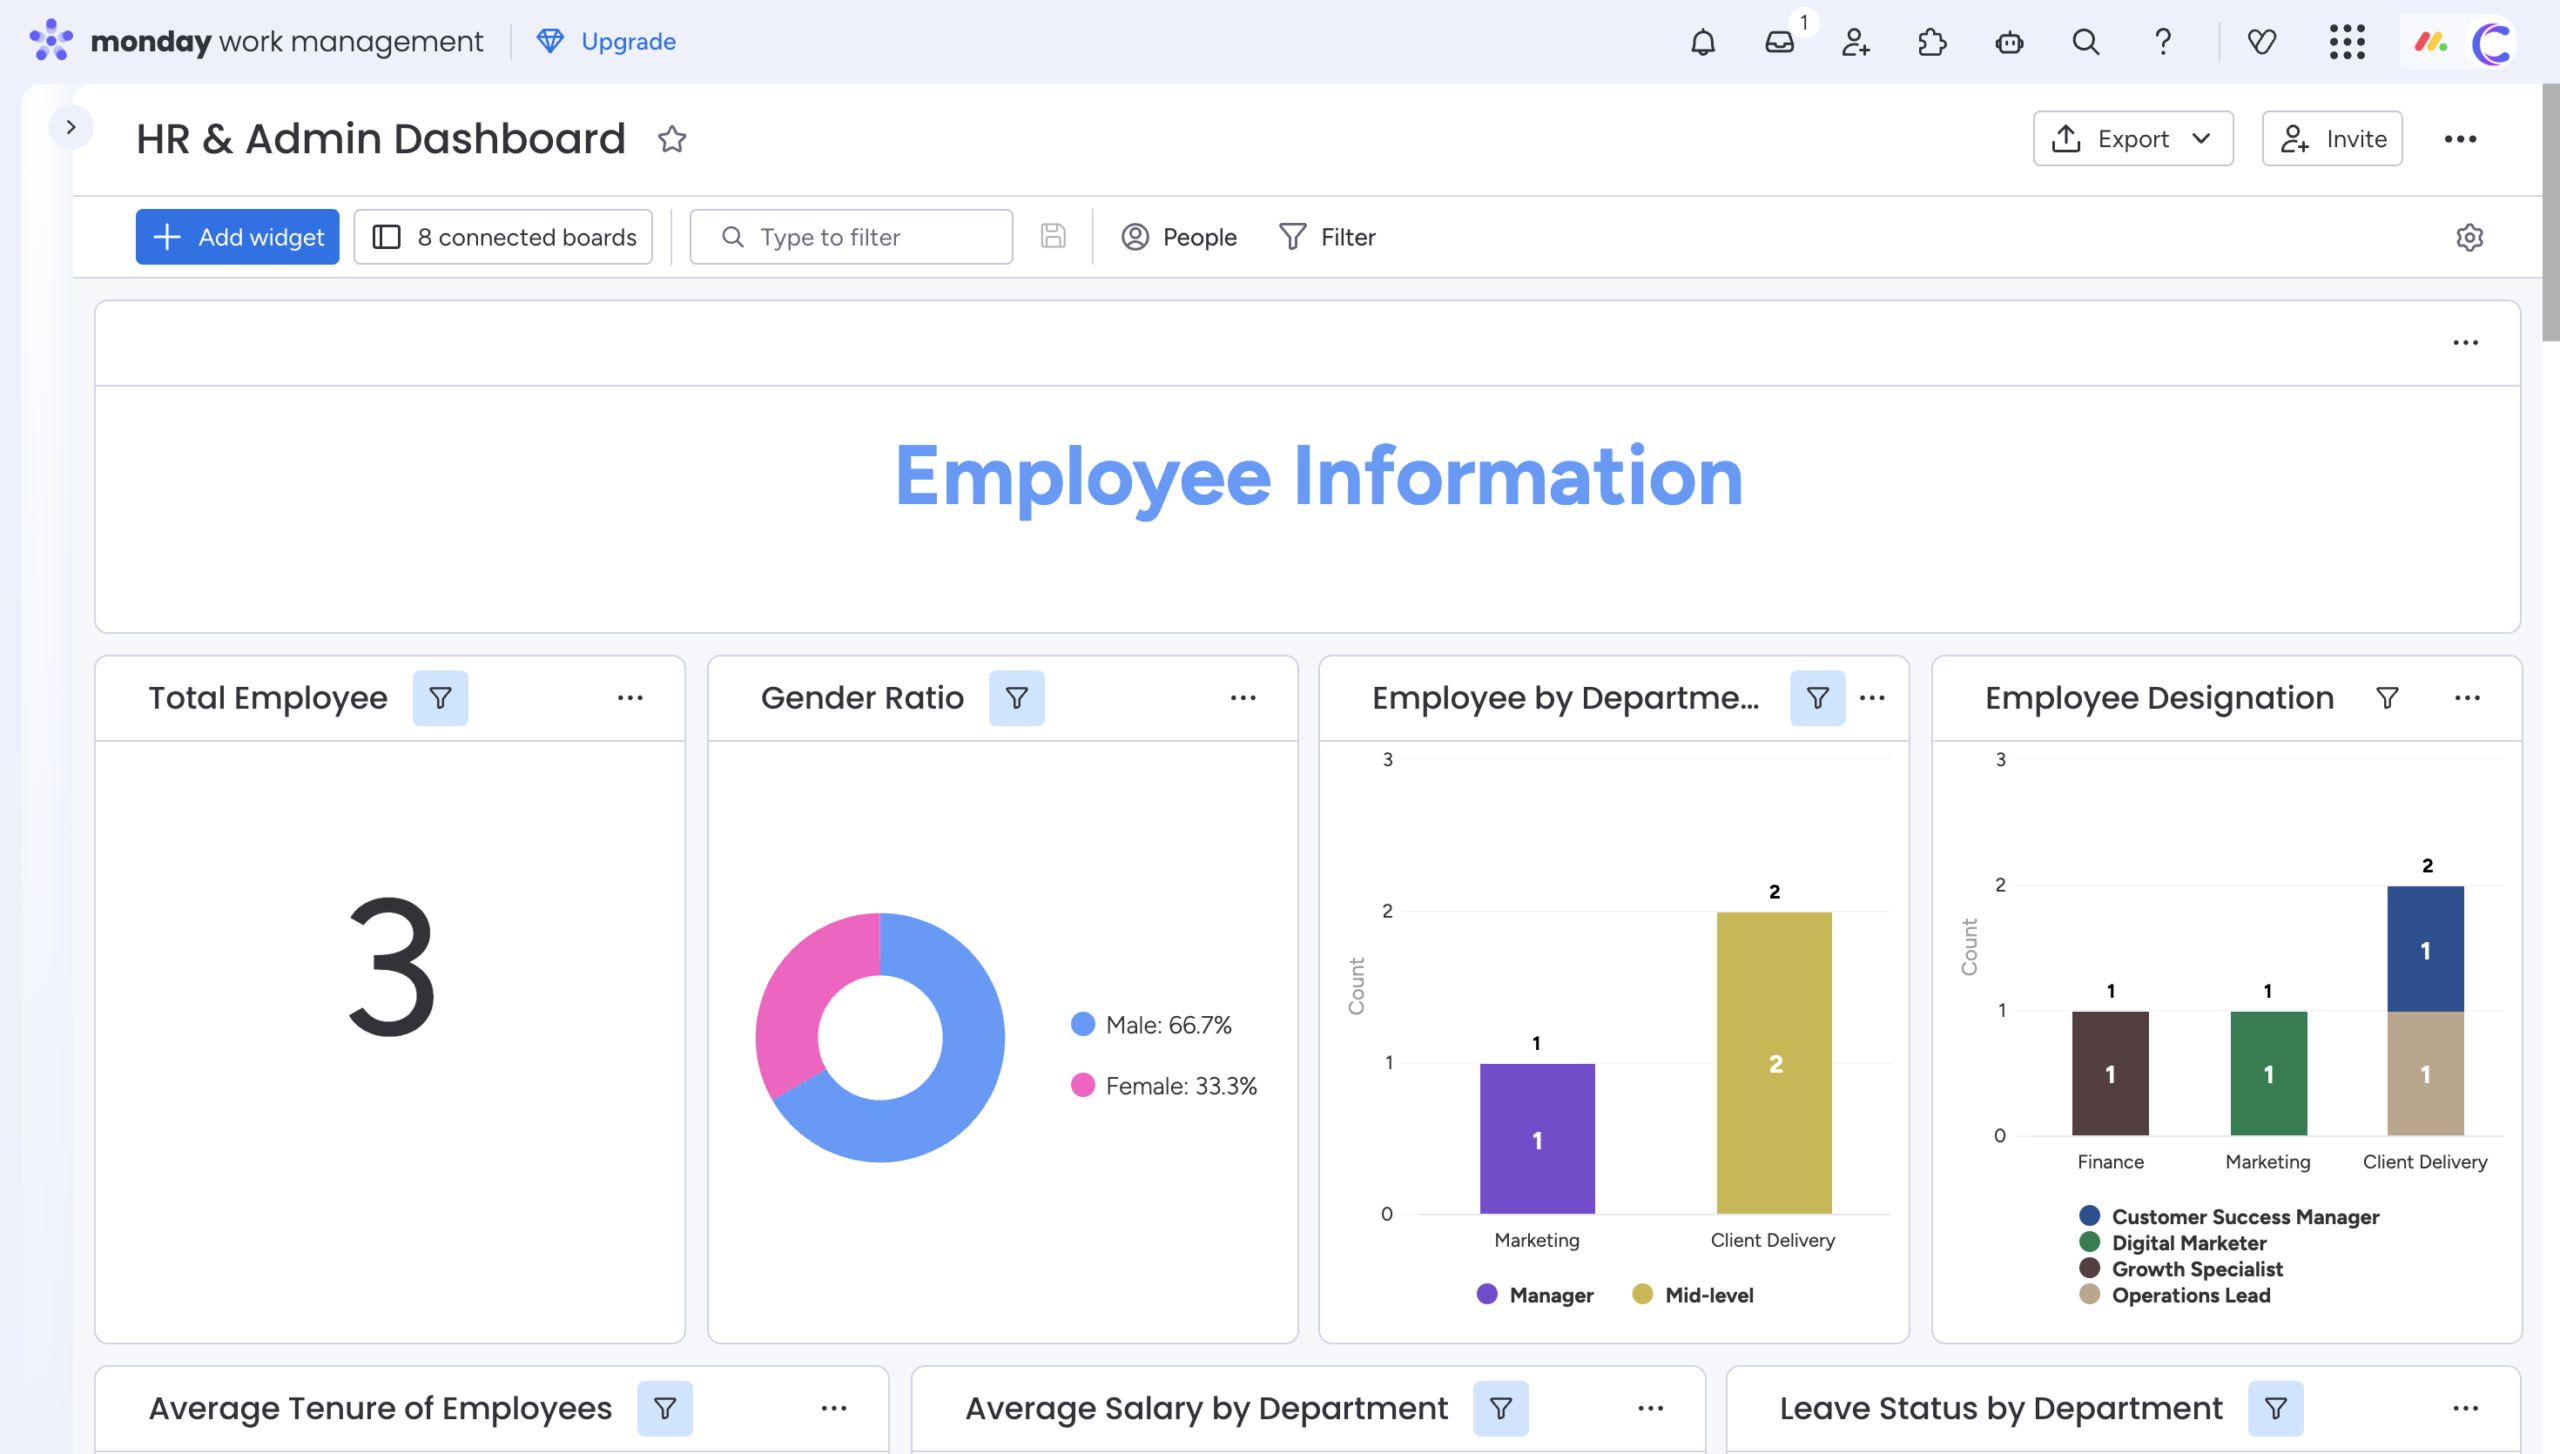Open Gender Ratio widget three-dot menu
The height and width of the screenshot is (1454, 2560).
(1243, 698)
